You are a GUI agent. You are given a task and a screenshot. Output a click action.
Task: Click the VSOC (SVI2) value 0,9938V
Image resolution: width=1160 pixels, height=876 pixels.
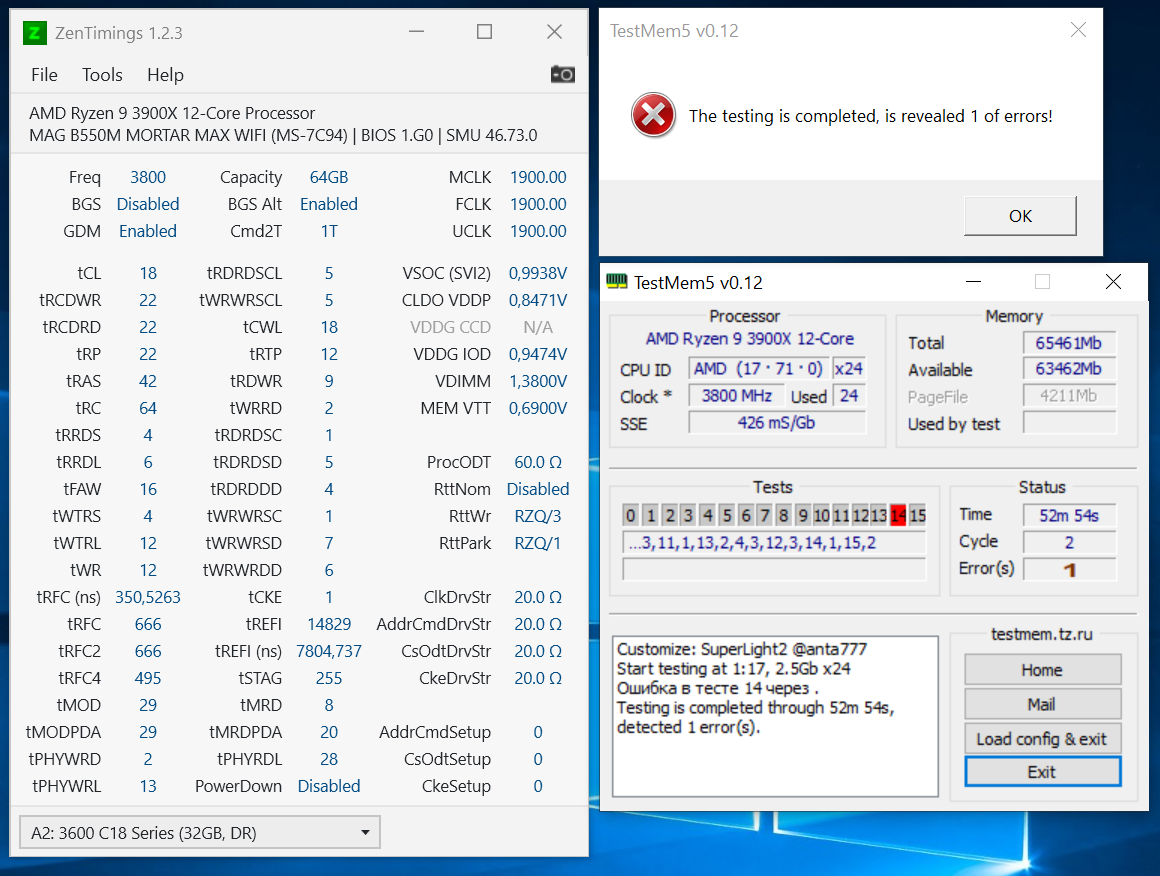coord(538,273)
